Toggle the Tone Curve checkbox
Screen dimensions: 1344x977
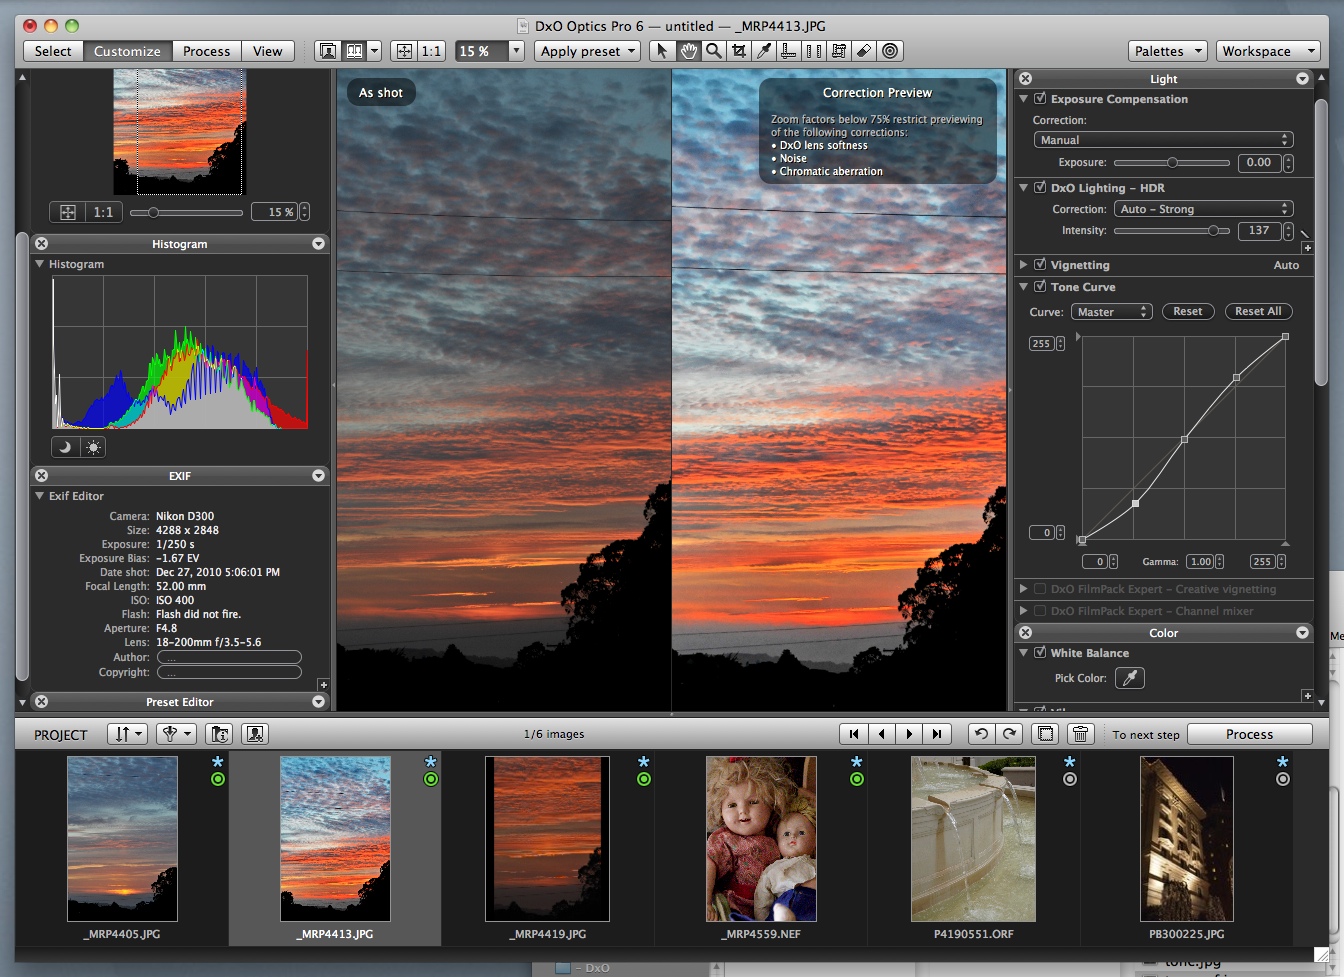pyautogui.click(x=1040, y=287)
